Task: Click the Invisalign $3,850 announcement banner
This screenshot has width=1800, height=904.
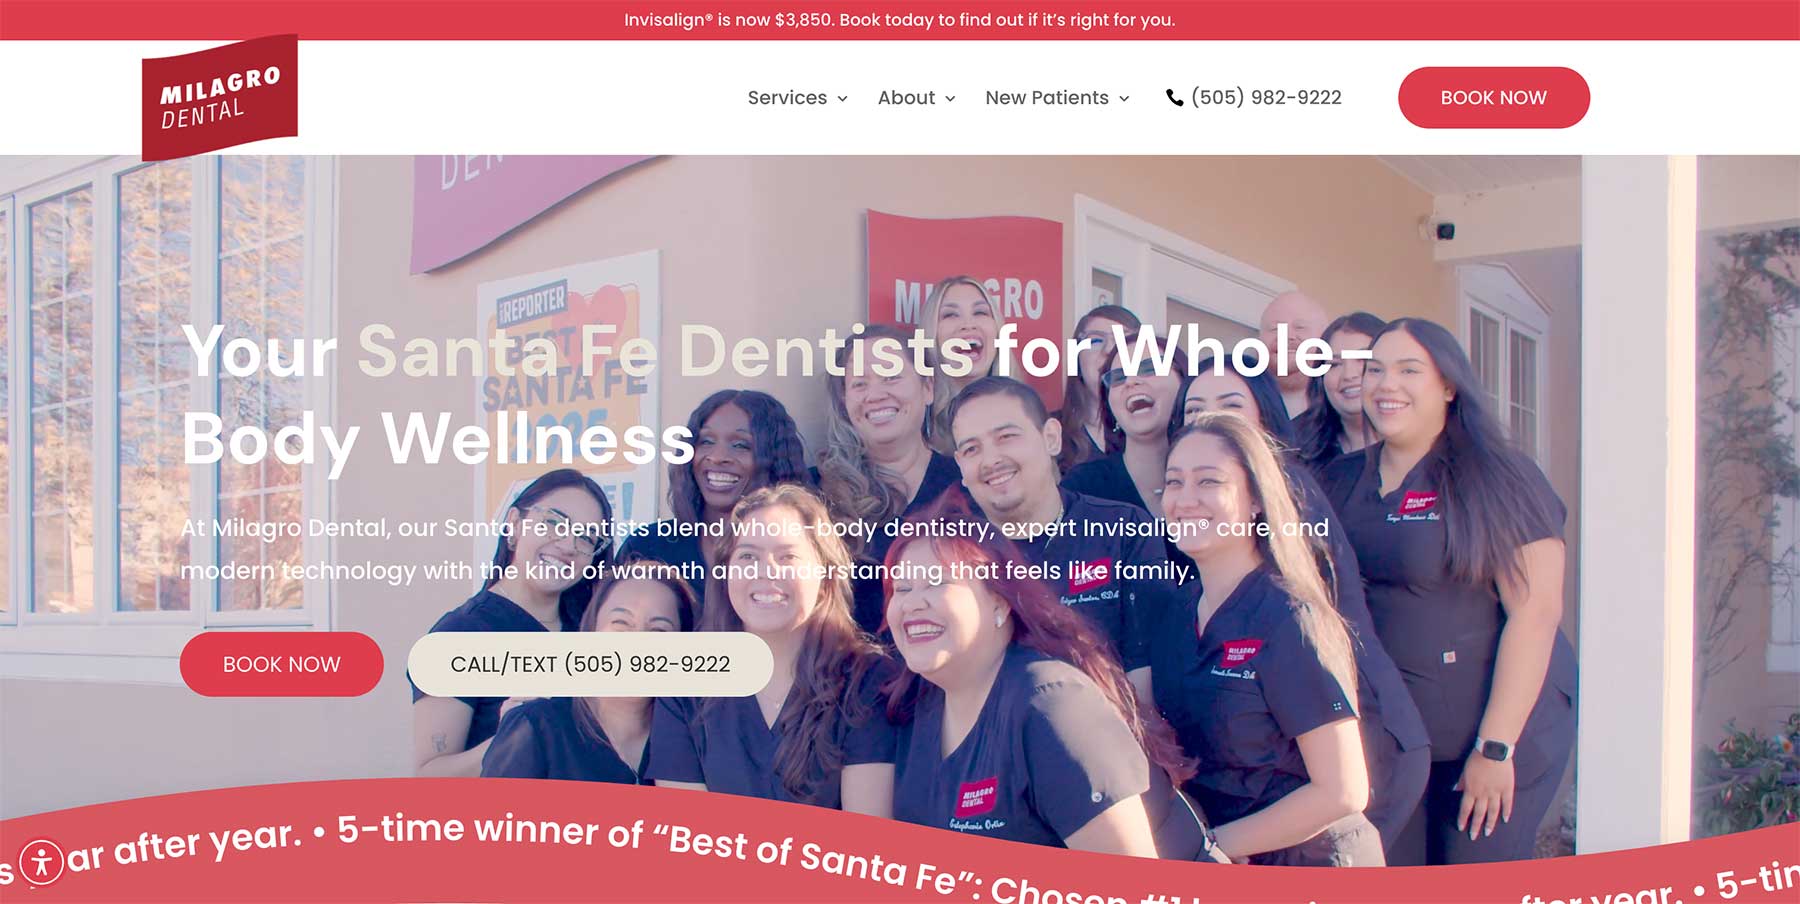Action: (x=900, y=20)
